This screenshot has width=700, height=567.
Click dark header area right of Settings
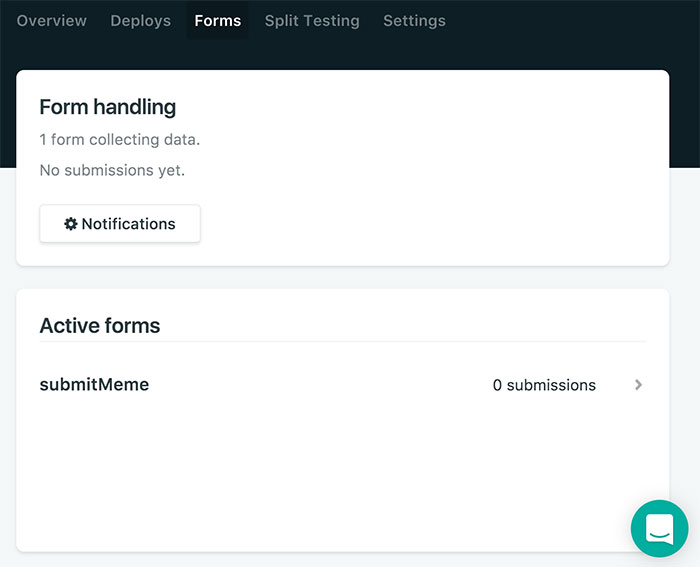click(570, 21)
